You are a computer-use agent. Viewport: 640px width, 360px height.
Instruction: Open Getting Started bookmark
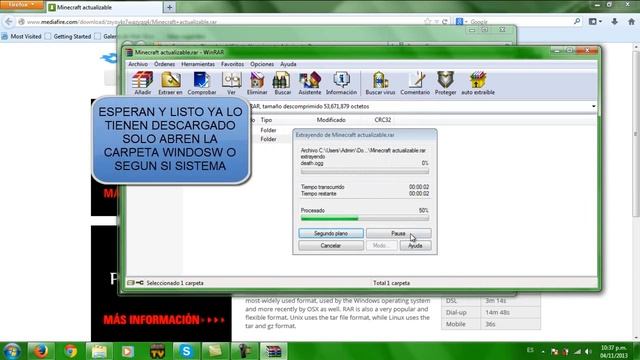68,36
